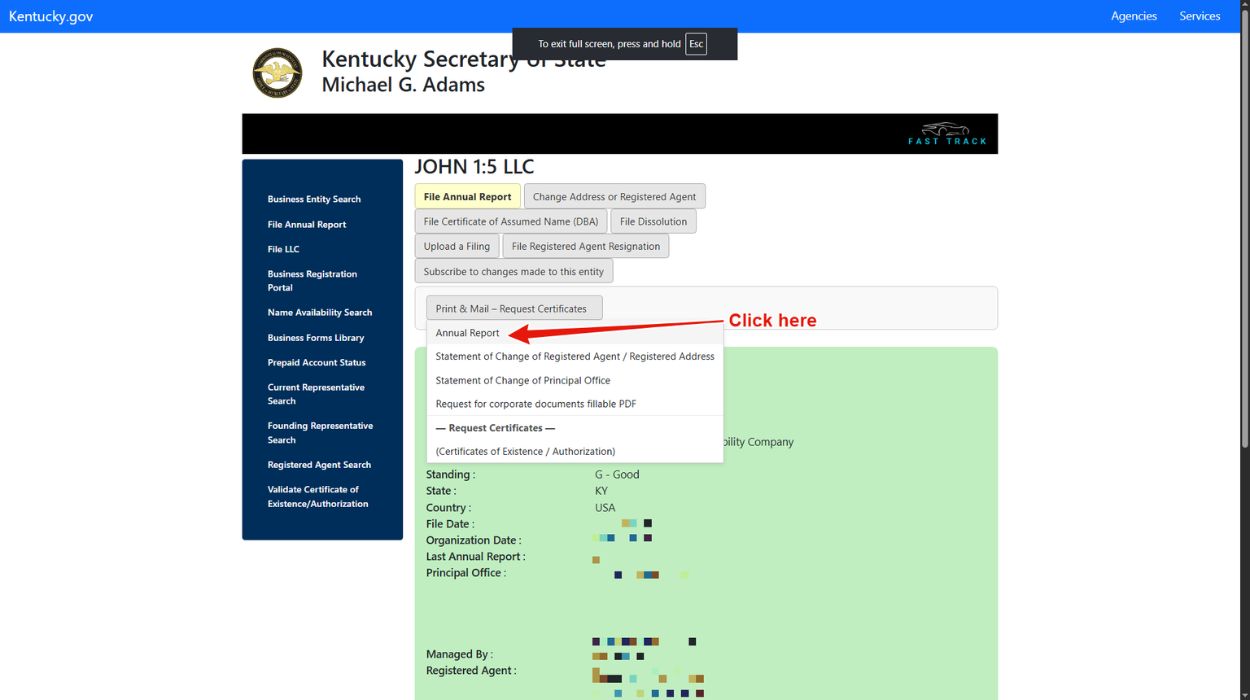1250x700 pixels.
Task: Open Business Forms Library link
Action: (x=316, y=338)
